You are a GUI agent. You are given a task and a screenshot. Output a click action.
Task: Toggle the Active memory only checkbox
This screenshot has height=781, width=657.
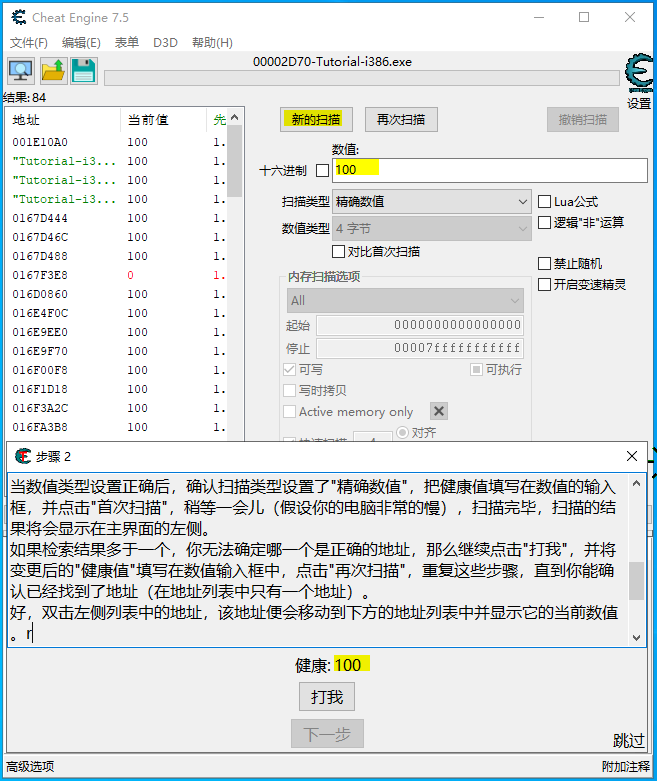(289, 411)
